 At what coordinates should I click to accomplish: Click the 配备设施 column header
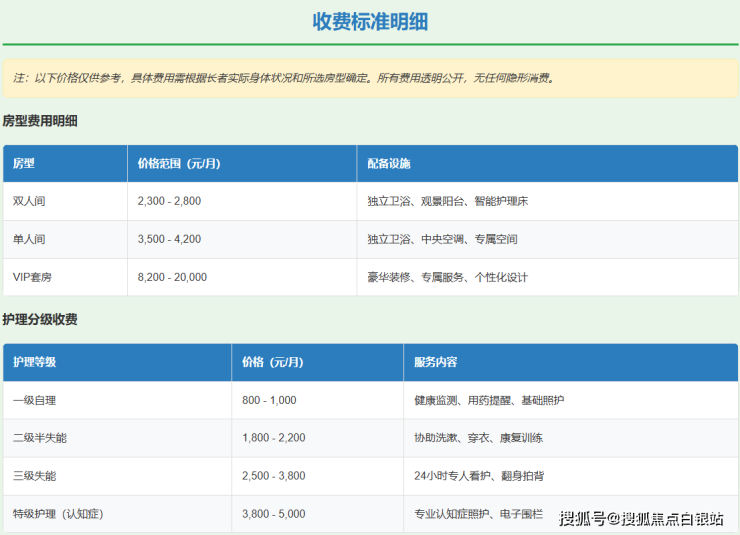pos(389,163)
